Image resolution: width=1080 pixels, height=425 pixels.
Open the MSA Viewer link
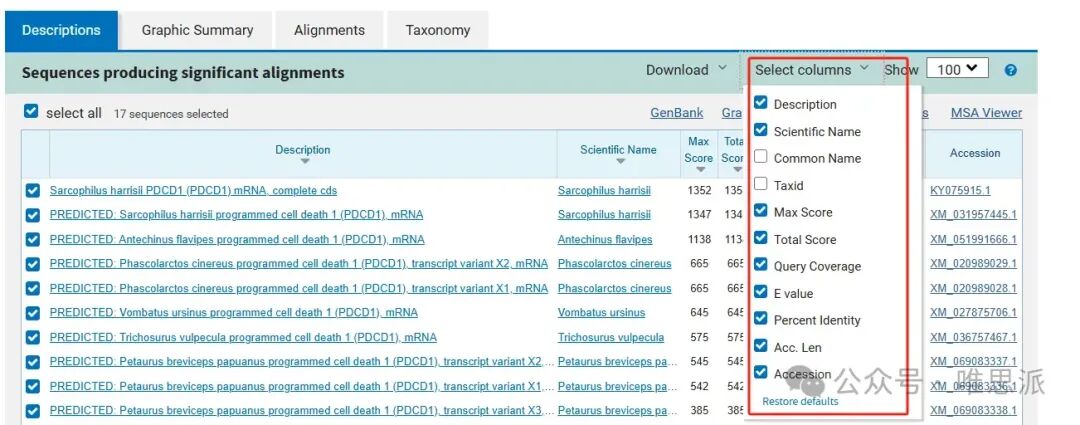point(986,113)
